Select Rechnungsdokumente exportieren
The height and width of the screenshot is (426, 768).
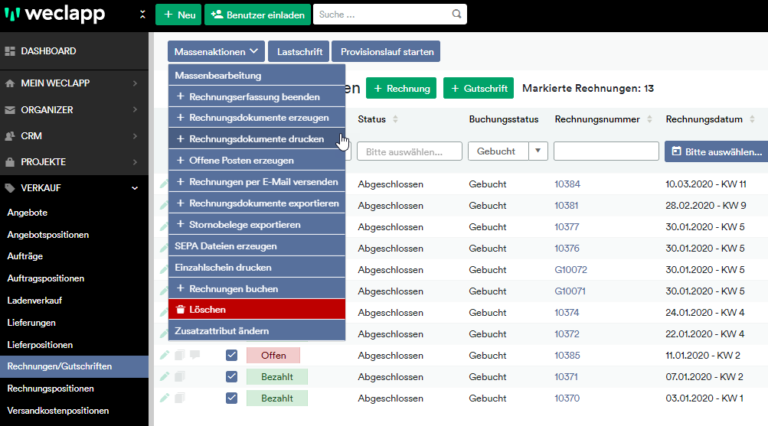[x=257, y=203]
